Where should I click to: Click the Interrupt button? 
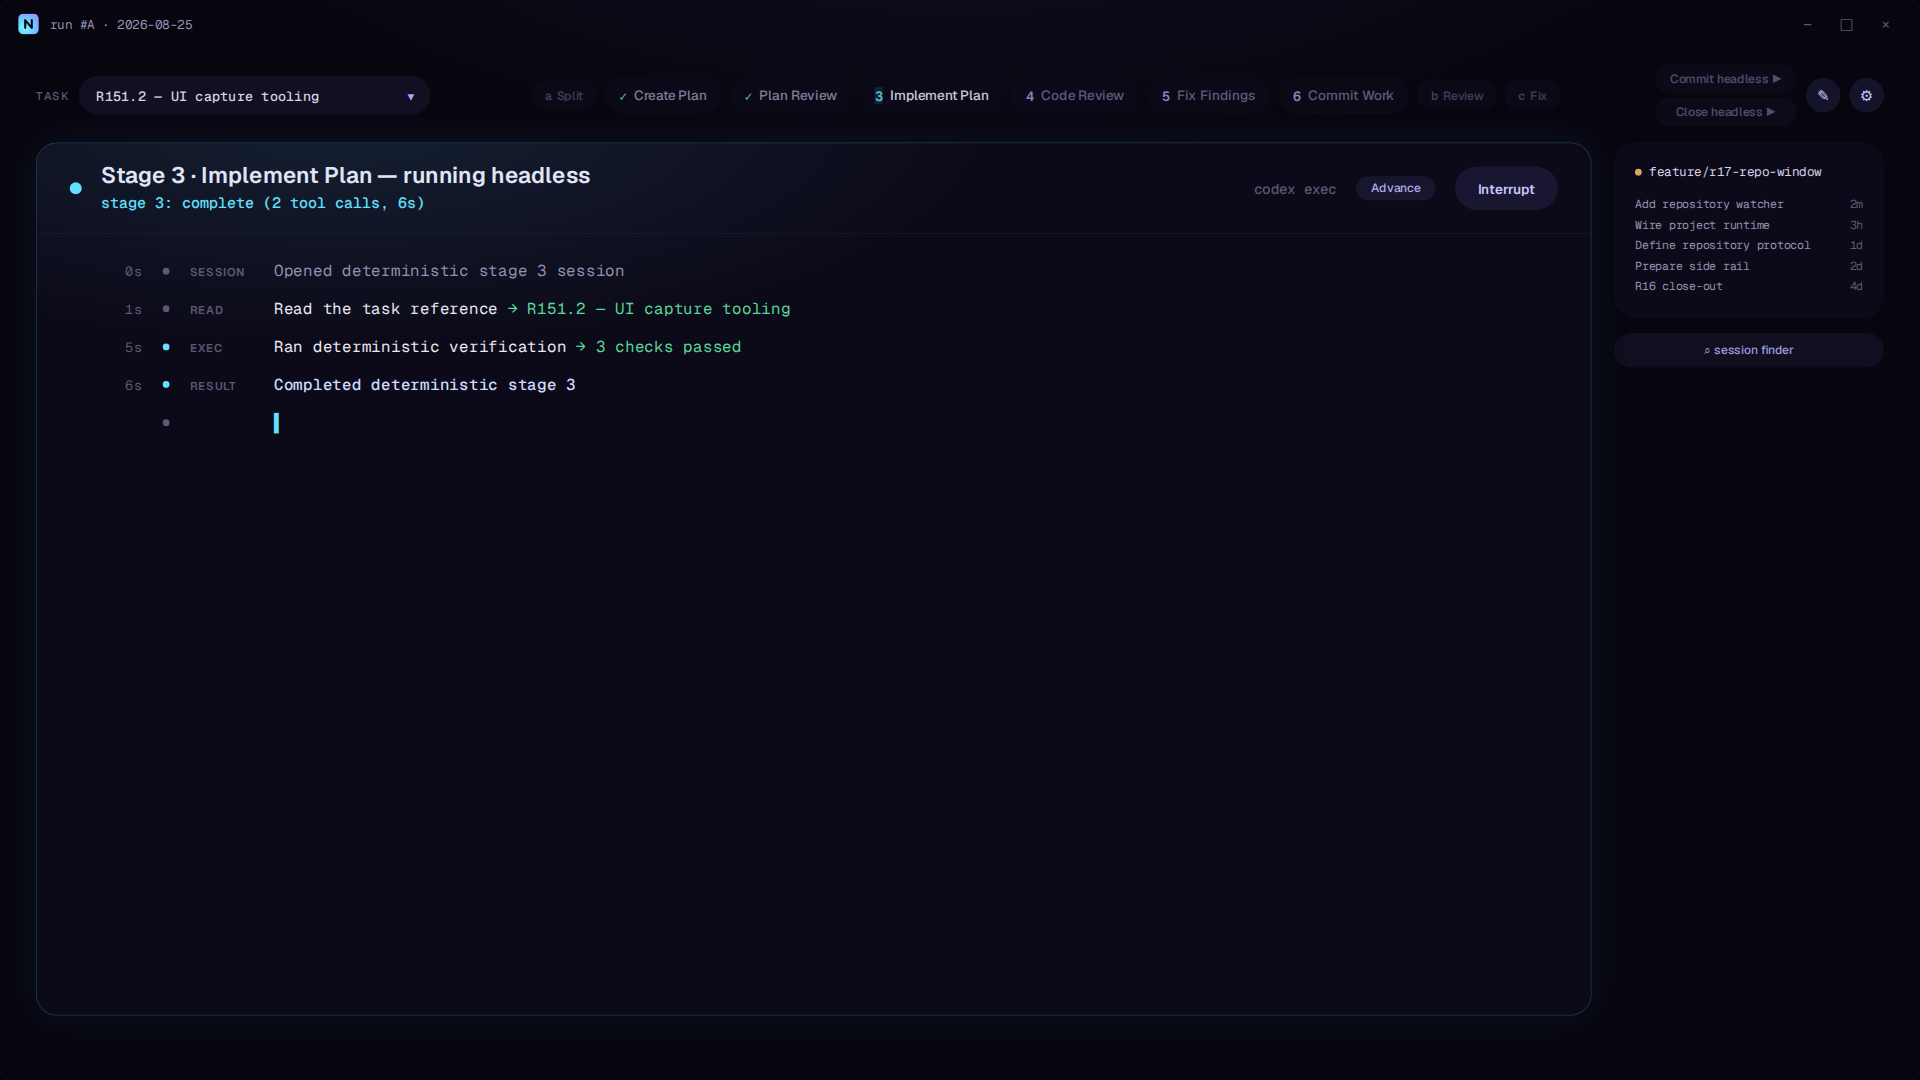click(x=1506, y=189)
